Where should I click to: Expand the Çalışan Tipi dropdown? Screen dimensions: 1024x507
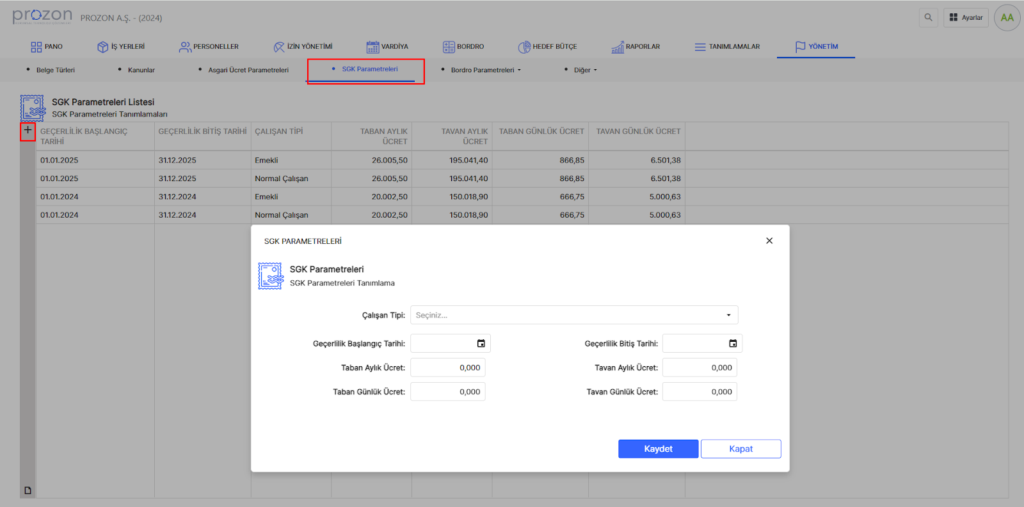[x=574, y=315]
